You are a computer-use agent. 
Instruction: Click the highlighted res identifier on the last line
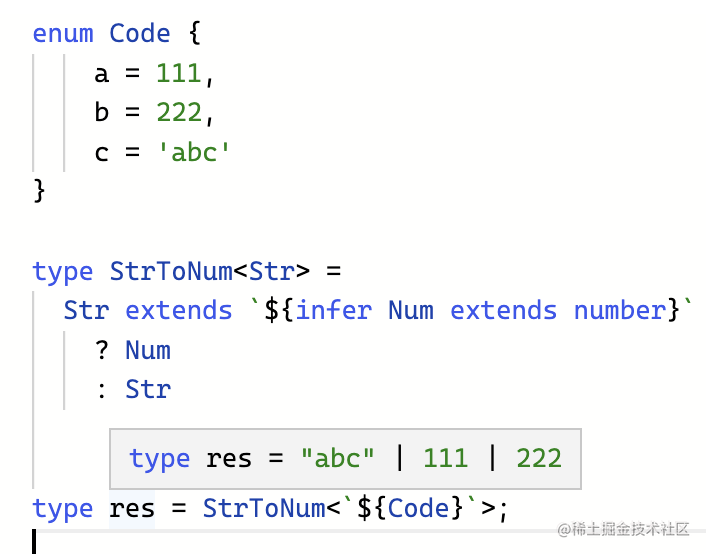(x=132, y=509)
